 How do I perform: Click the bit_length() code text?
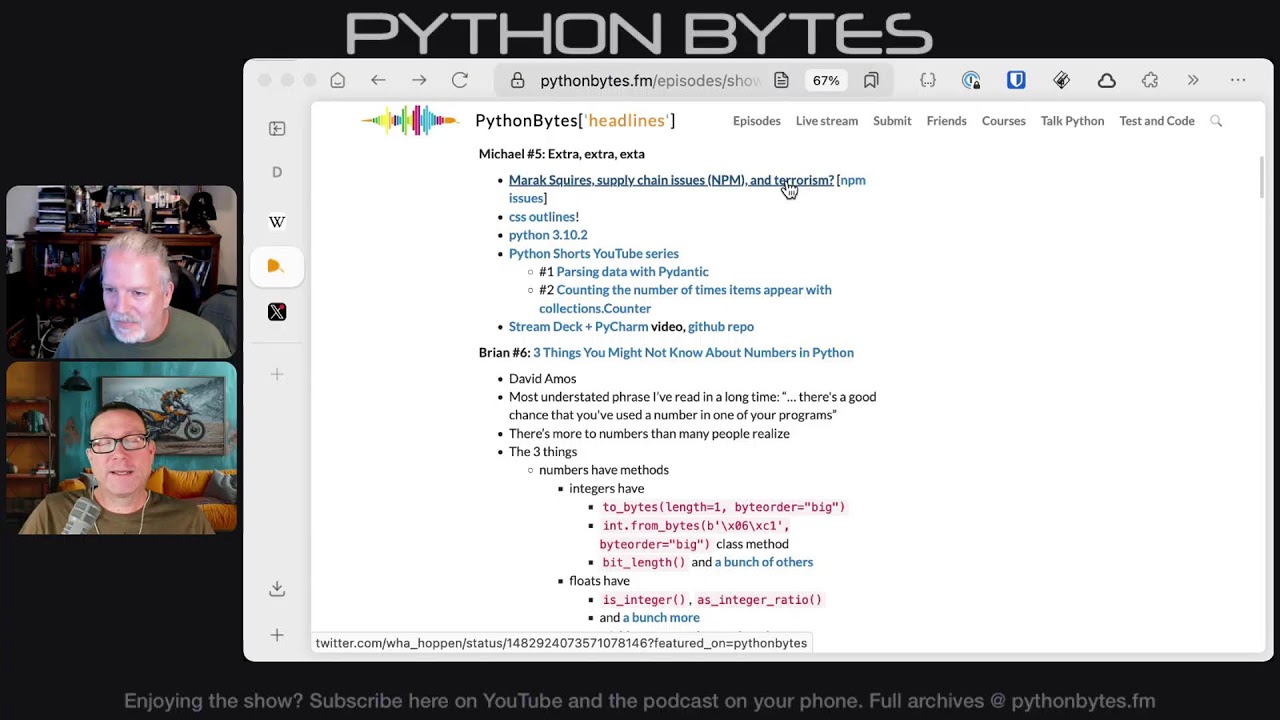pos(644,562)
